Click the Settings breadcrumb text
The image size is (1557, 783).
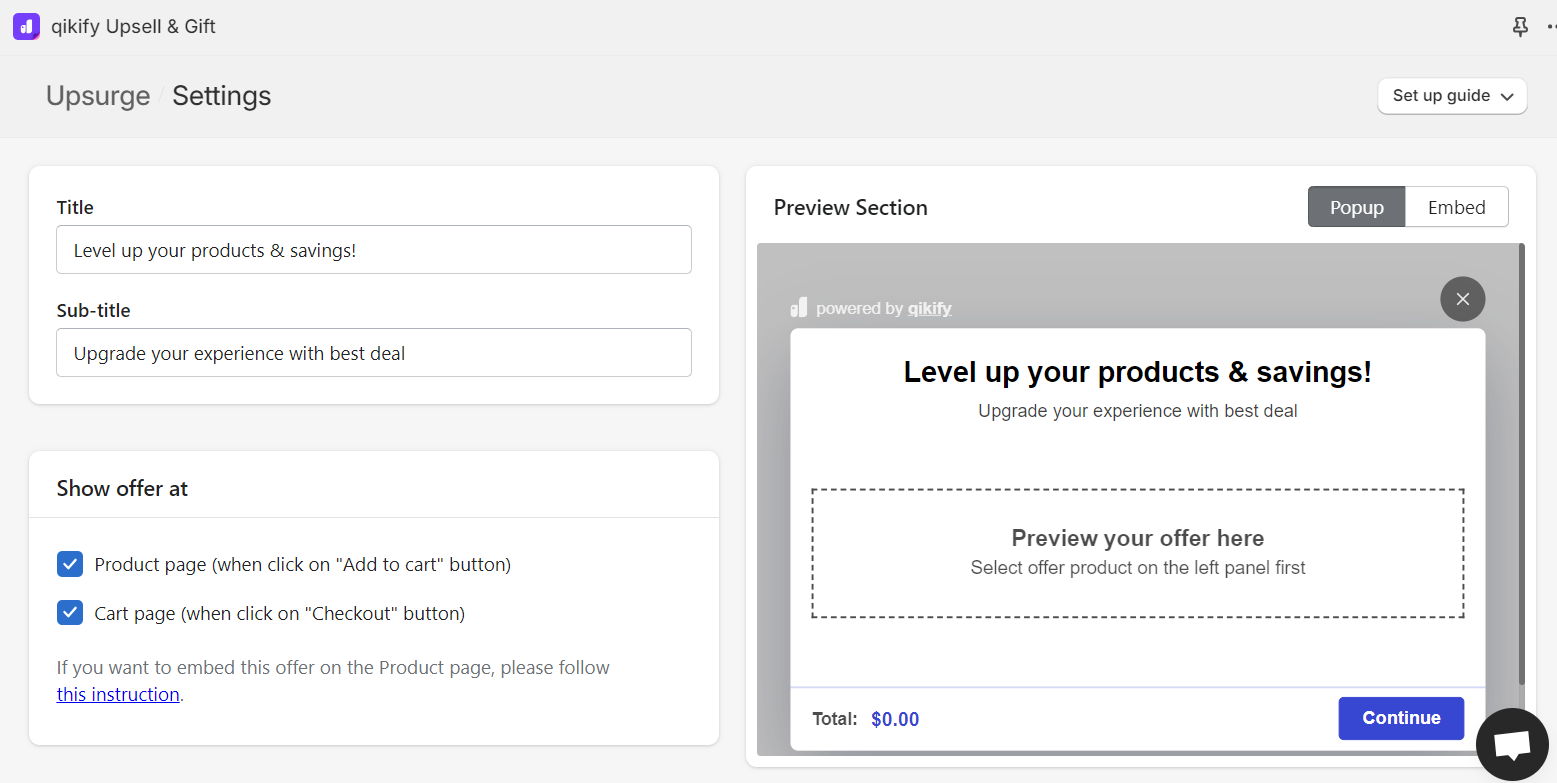point(222,96)
